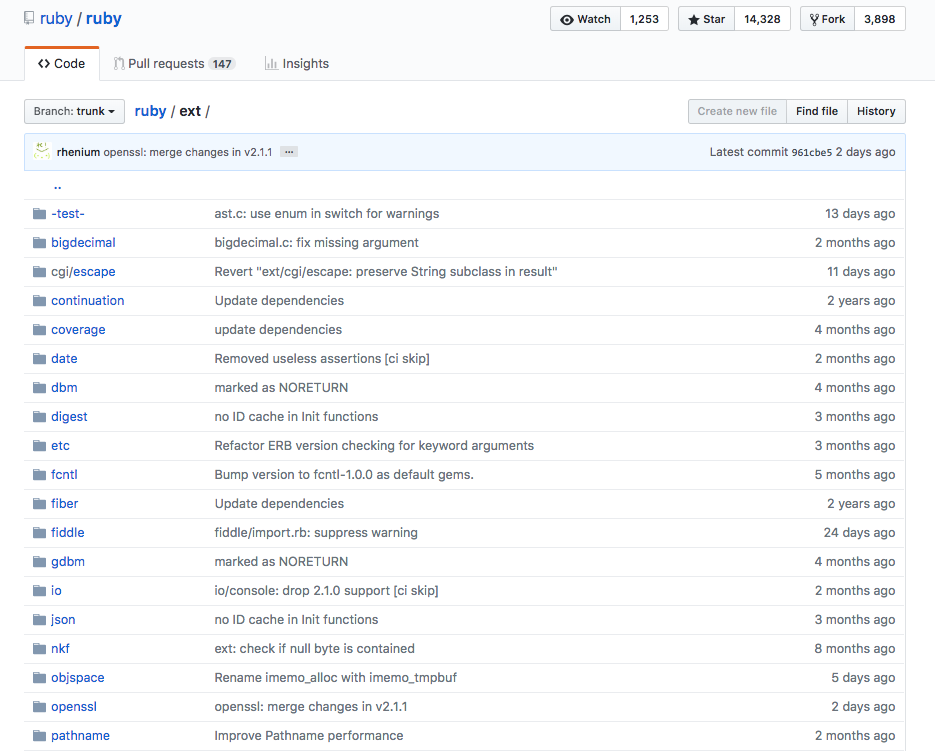The width and height of the screenshot is (935, 751).
Task: Click the repository book icon beside ruby/ruby
Action: click(x=29, y=18)
